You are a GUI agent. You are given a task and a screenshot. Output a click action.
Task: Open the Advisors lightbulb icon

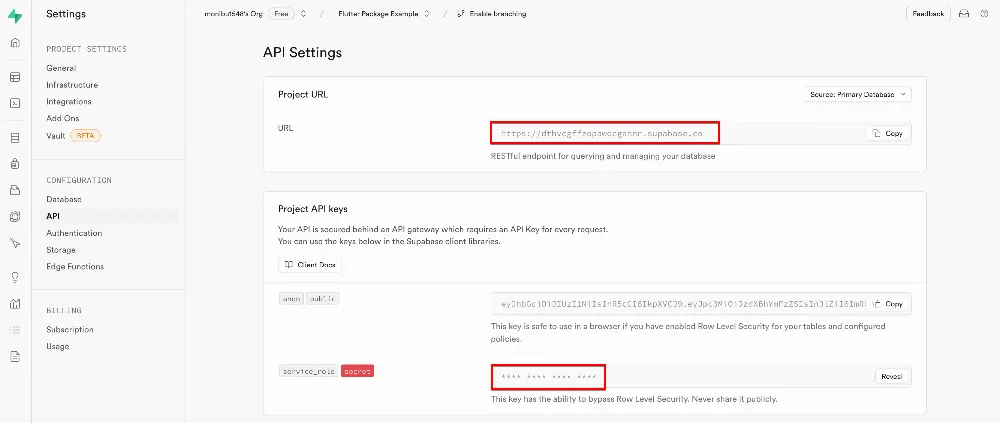tap(14, 277)
